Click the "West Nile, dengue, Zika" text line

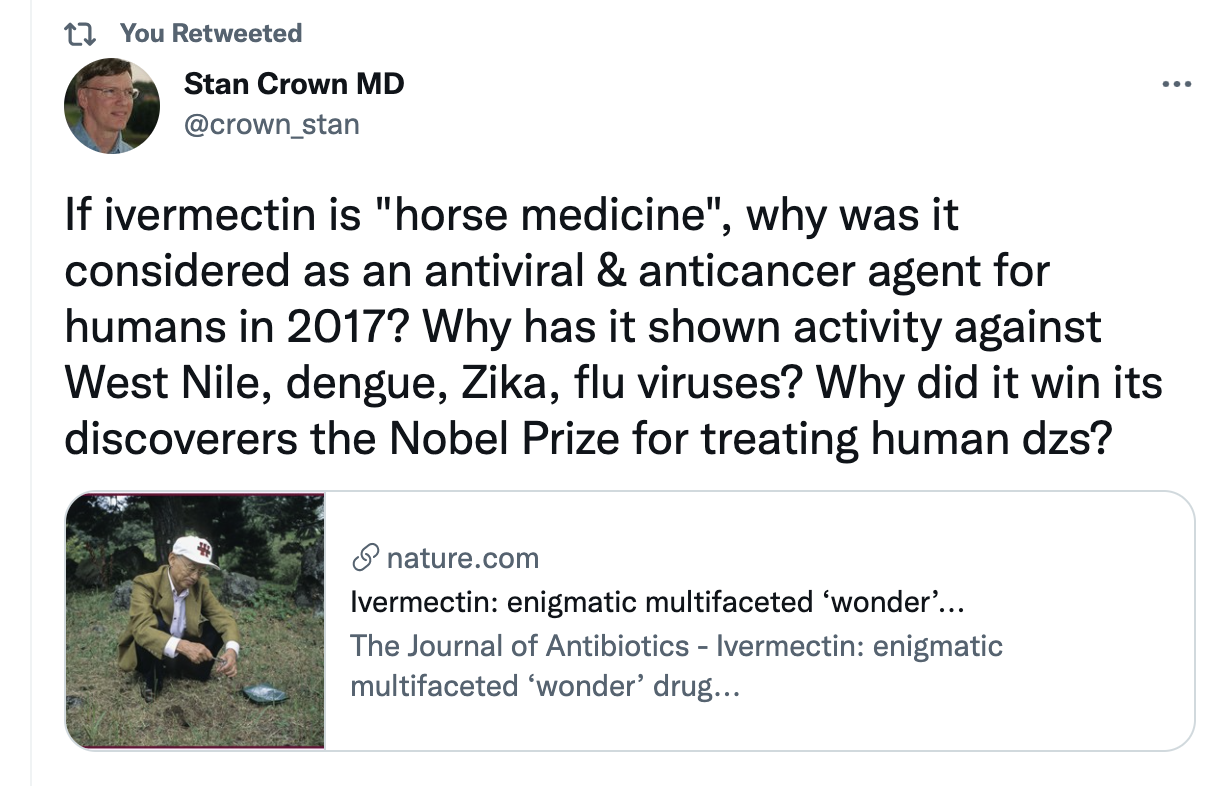click(612, 383)
